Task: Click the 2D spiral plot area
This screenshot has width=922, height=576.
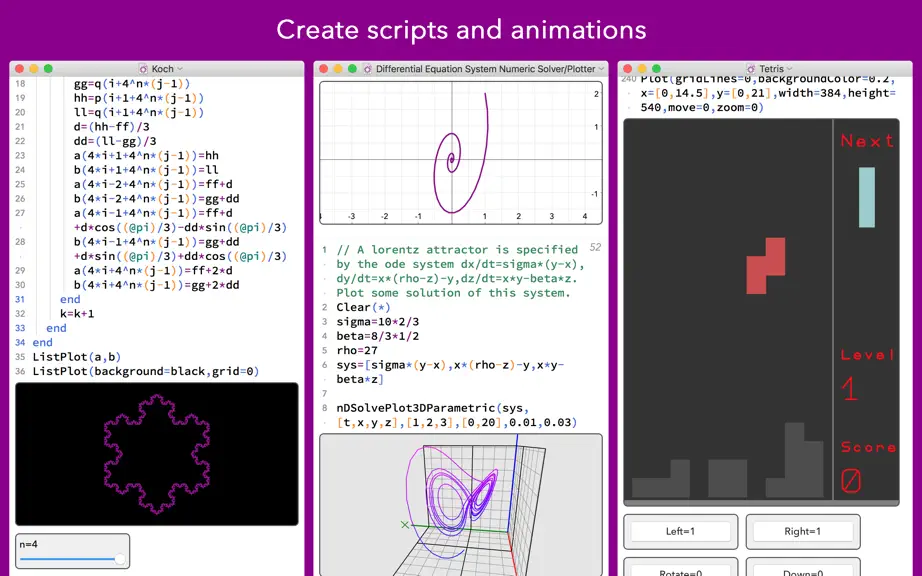Action: (460, 153)
